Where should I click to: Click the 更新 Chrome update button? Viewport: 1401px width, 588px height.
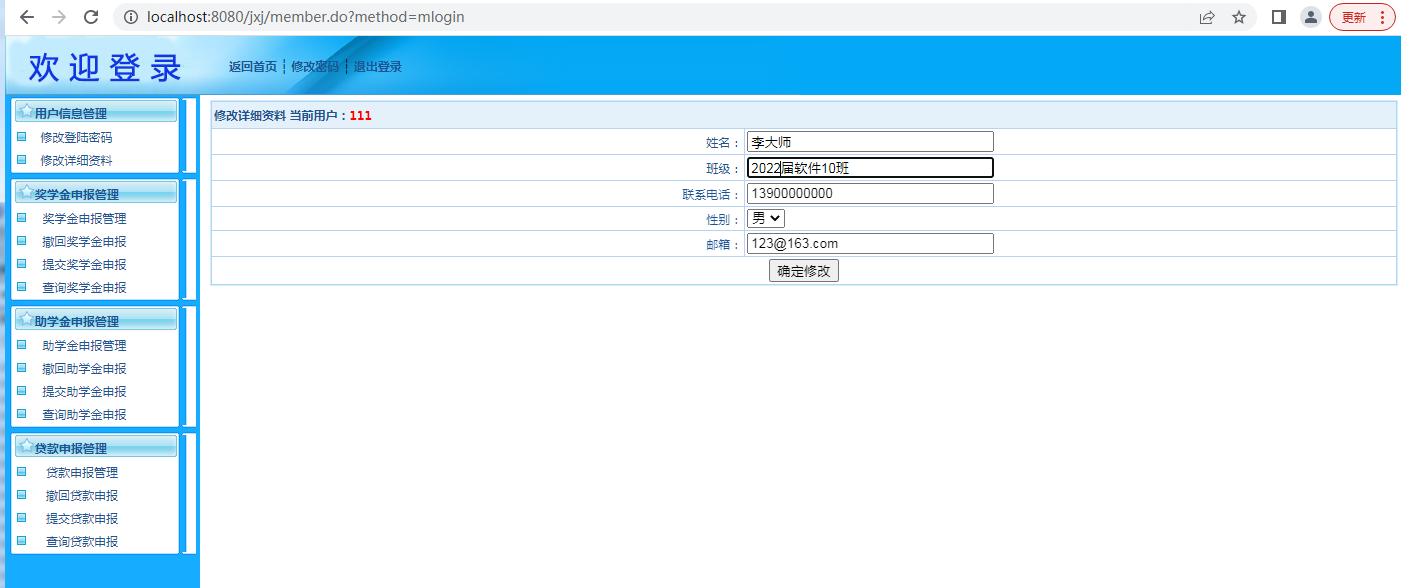[x=1361, y=17]
